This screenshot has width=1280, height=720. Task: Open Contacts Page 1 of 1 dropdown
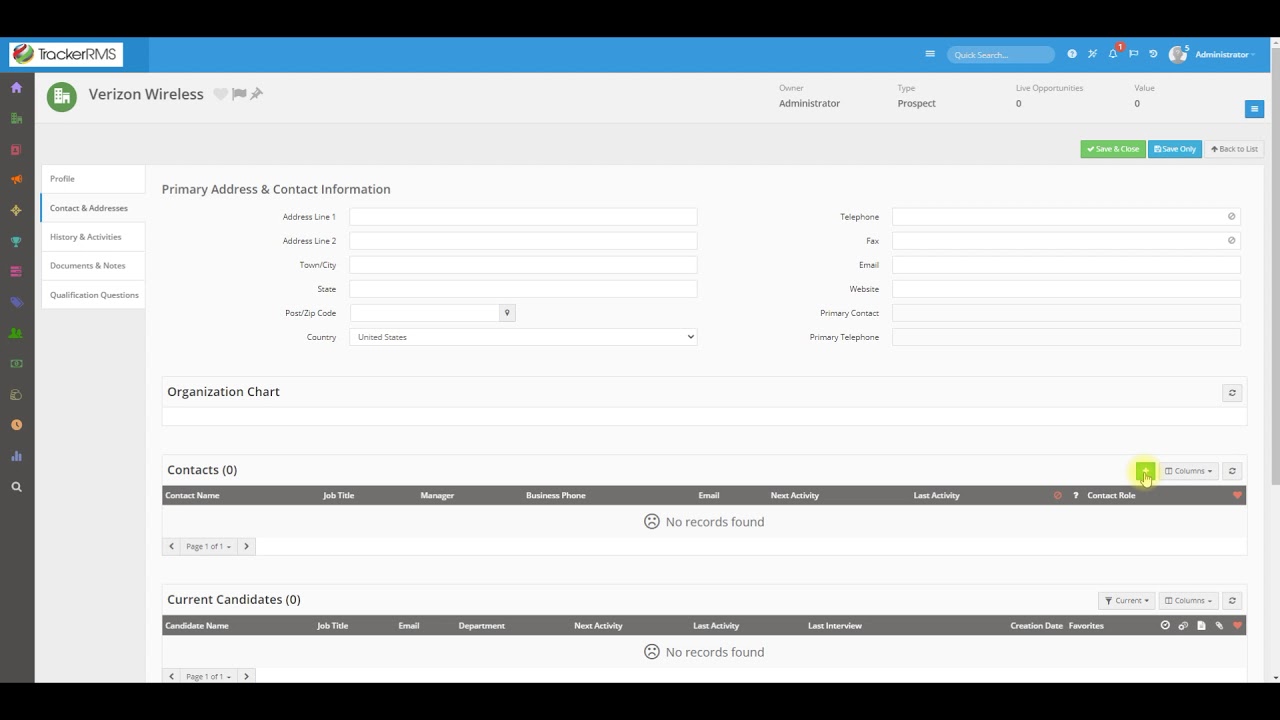(x=208, y=546)
